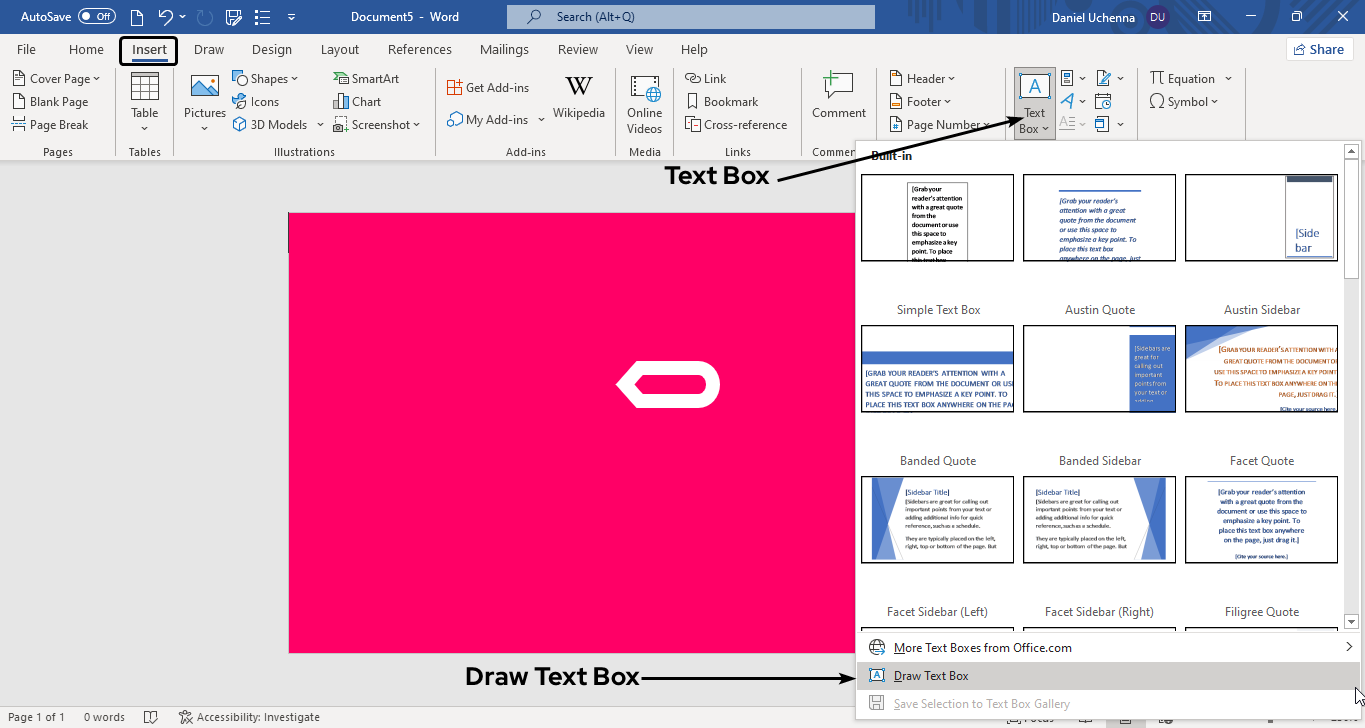
Task: Open the Table dropdown
Action: (145, 102)
